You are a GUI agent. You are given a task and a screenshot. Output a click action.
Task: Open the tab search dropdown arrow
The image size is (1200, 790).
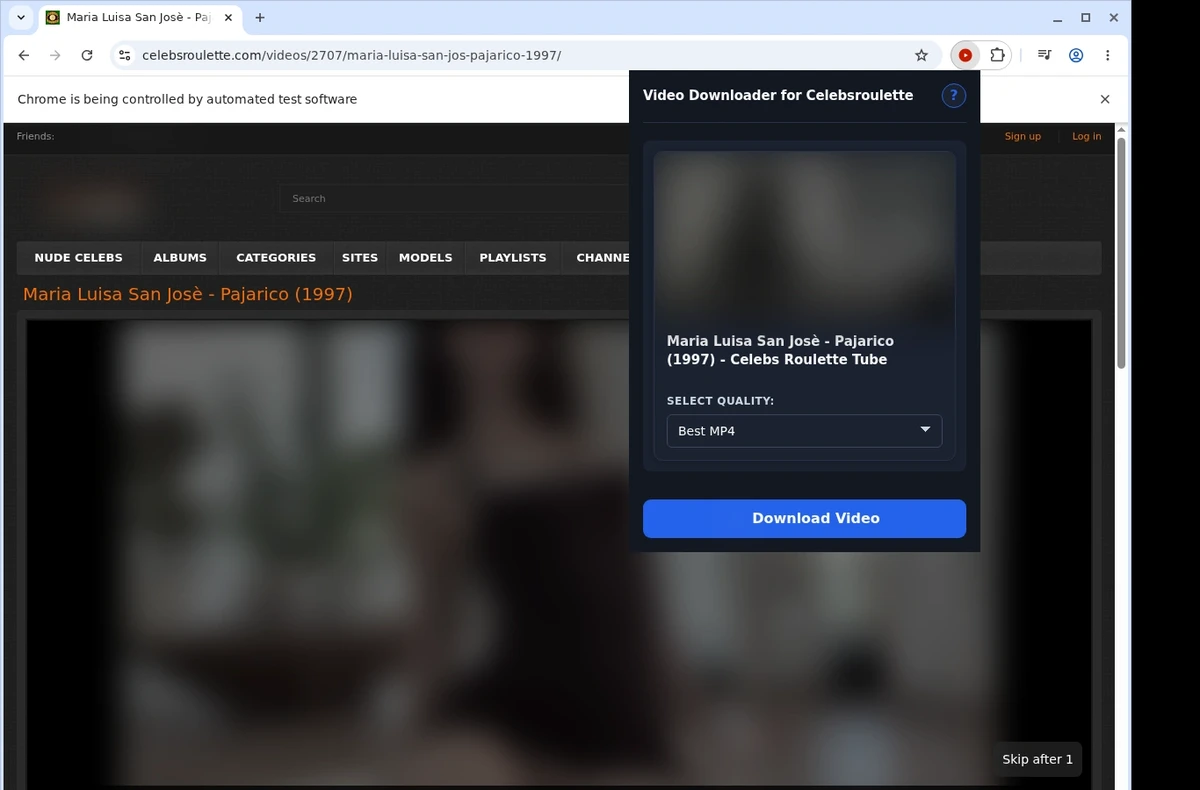[x=21, y=17]
